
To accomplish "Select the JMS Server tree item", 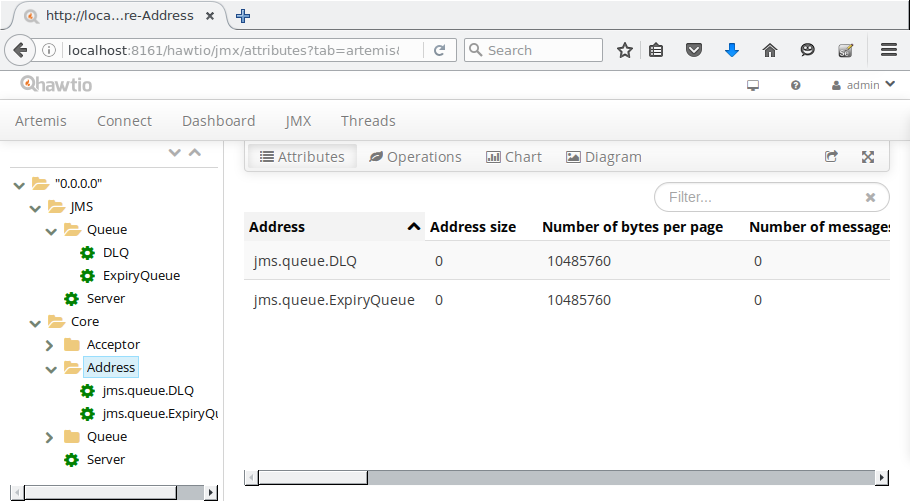I will point(106,298).
